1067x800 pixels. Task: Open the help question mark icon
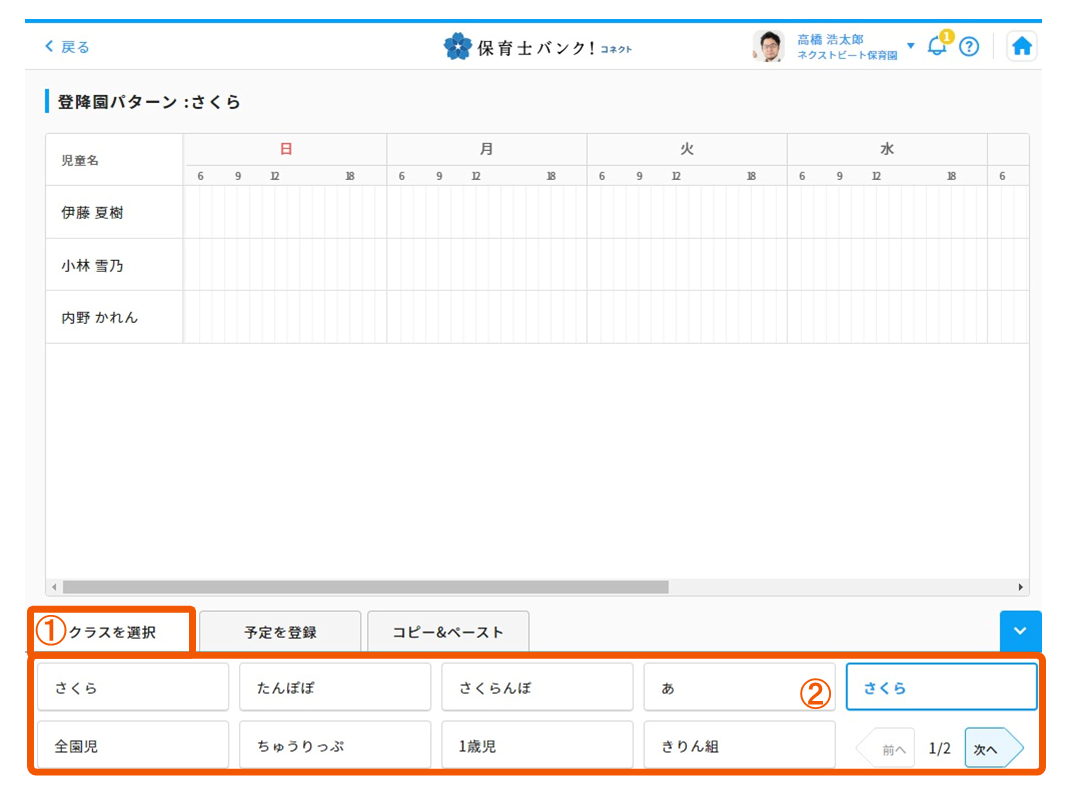(x=968, y=46)
